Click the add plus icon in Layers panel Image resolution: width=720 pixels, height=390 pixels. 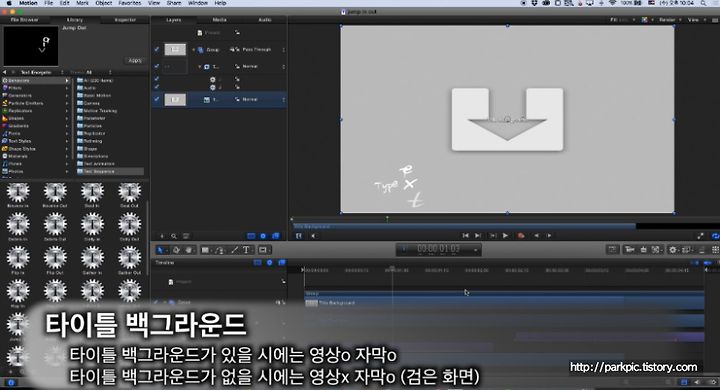162,236
